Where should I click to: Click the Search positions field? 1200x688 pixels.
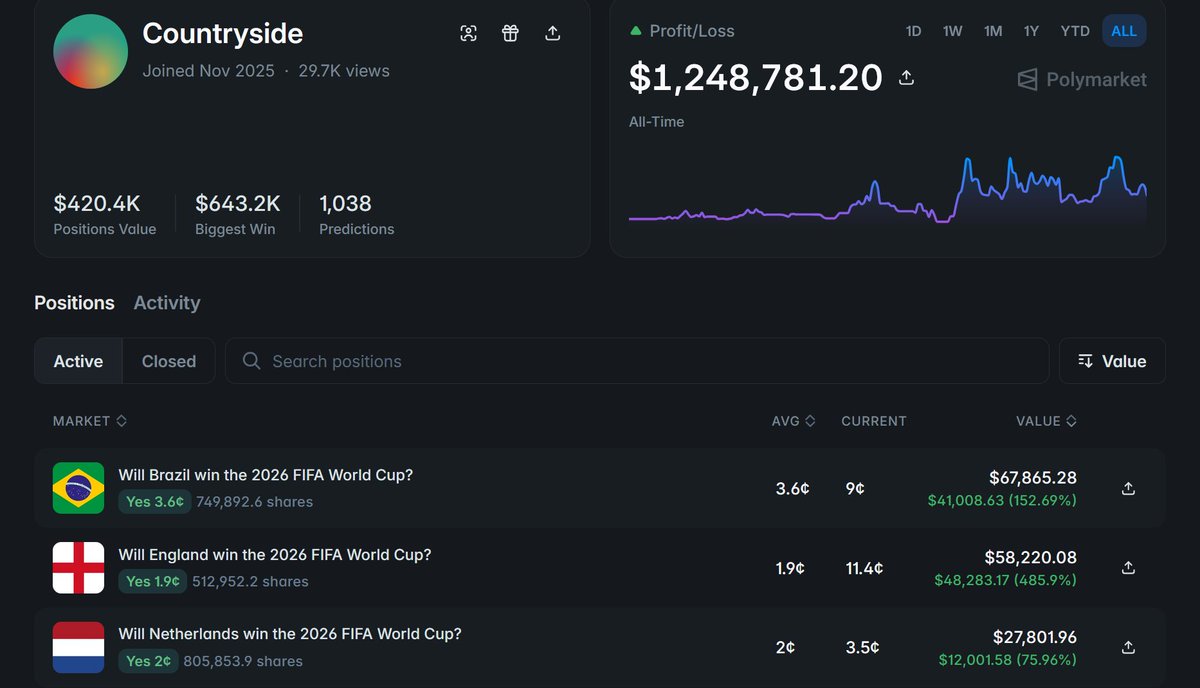637,361
